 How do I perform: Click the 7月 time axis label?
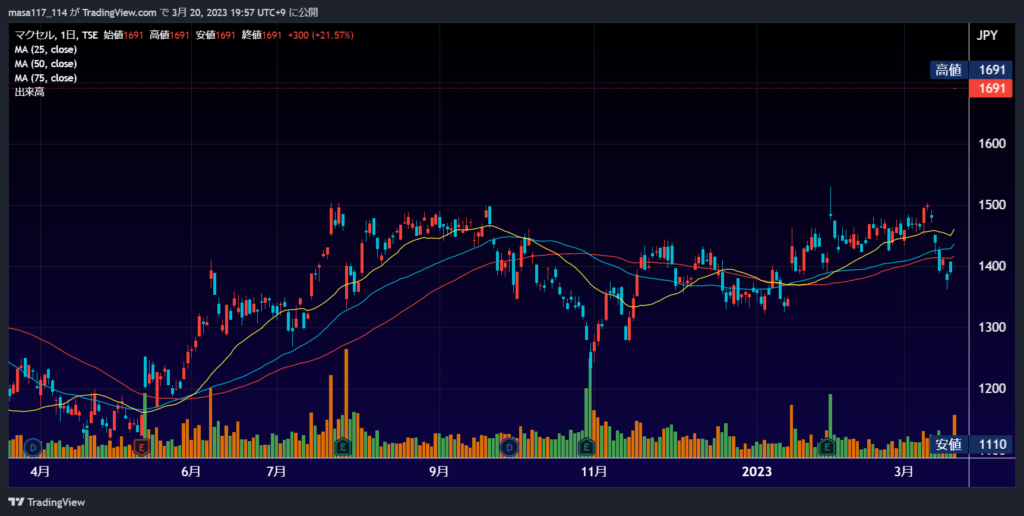277,472
